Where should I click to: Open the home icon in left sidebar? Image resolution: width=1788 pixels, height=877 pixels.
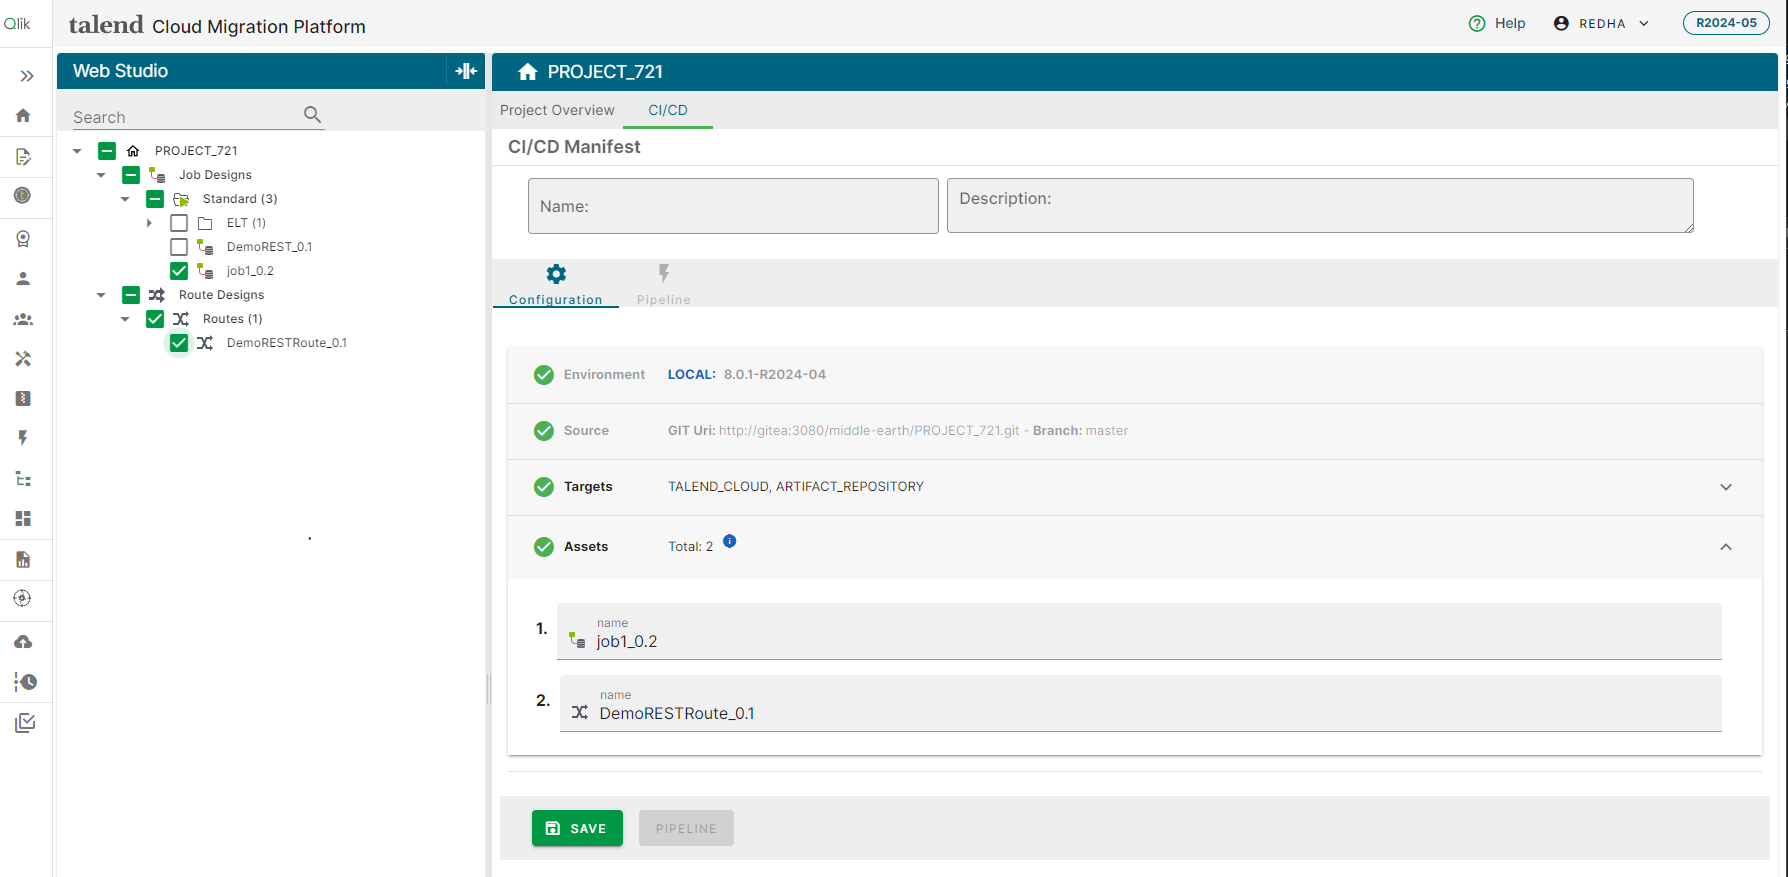point(23,115)
